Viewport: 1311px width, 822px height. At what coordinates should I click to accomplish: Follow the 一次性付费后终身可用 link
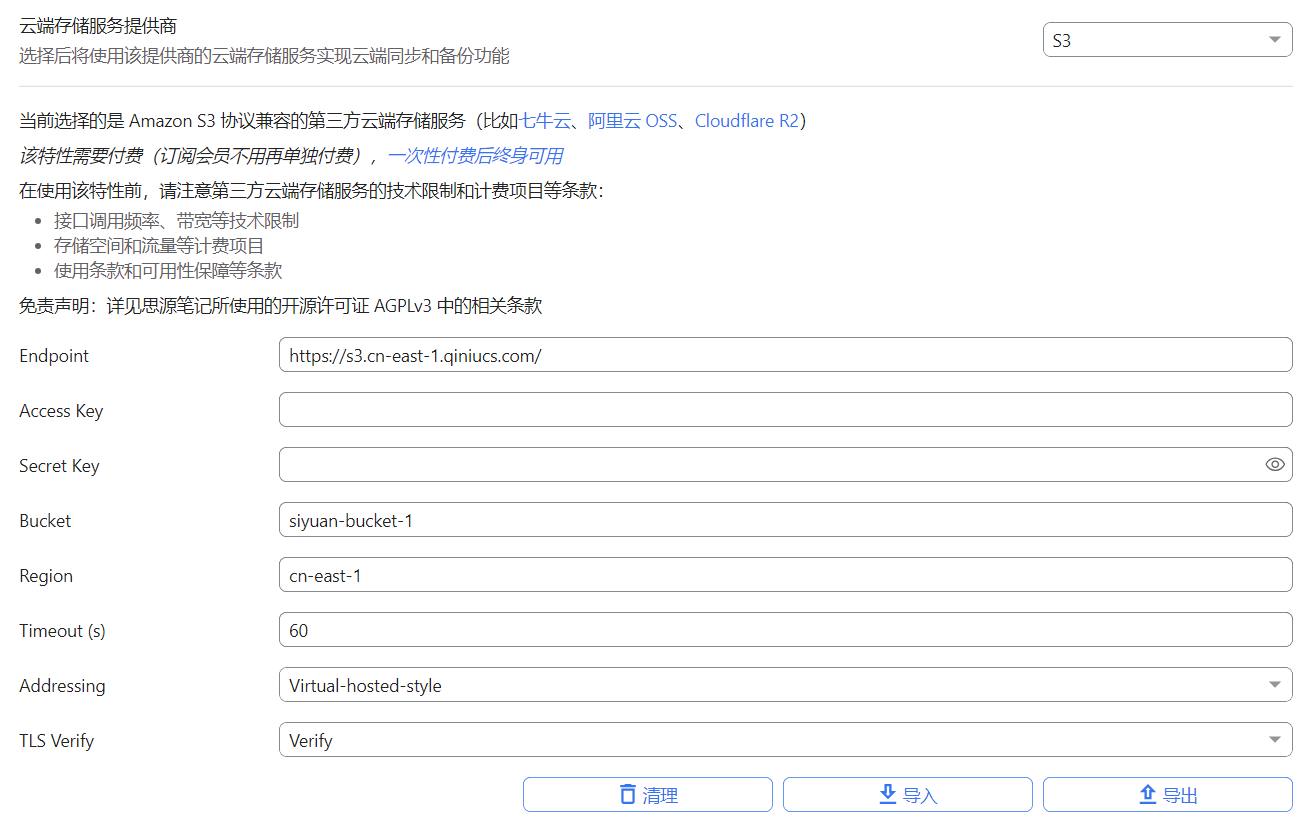click(x=475, y=155)
